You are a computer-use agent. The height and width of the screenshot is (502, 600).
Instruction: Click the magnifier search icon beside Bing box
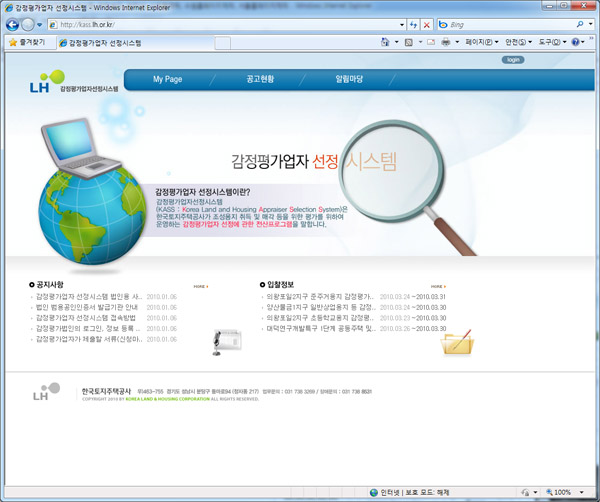580,24
